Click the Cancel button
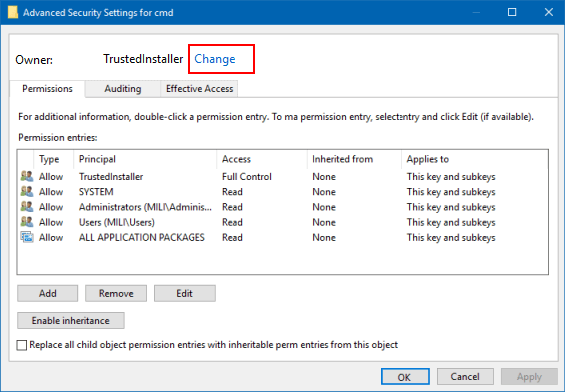The image size is (565, 392). click(x=465, y=377)
